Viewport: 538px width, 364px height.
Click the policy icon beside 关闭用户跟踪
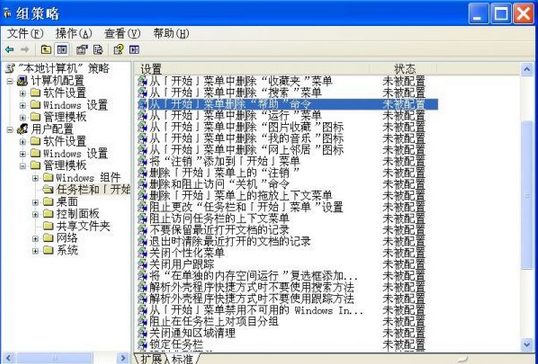coord(142,264)
